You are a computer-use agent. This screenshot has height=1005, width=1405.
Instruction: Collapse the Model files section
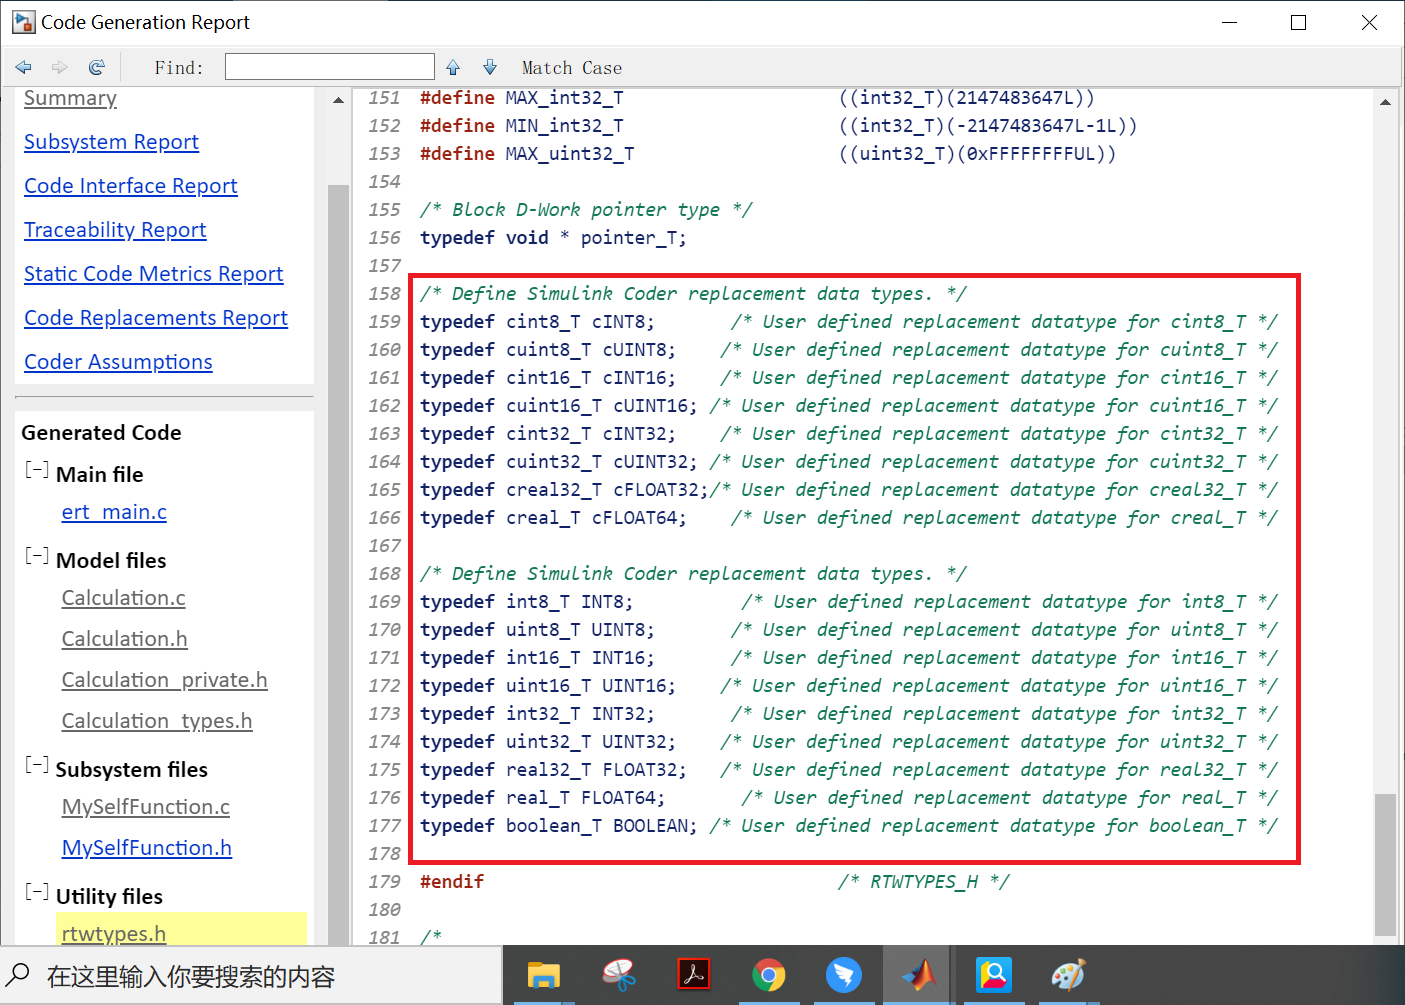point(37,556)
